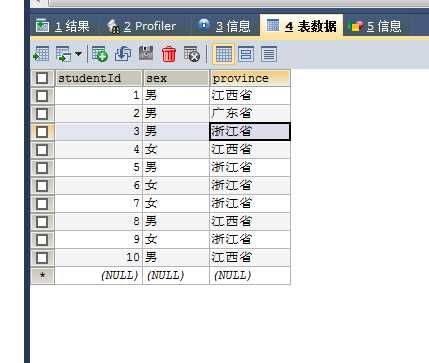The width and height of the screenshot is (429, 363).
Task: Switch to grid view mode icon
Action: (224, 54)
